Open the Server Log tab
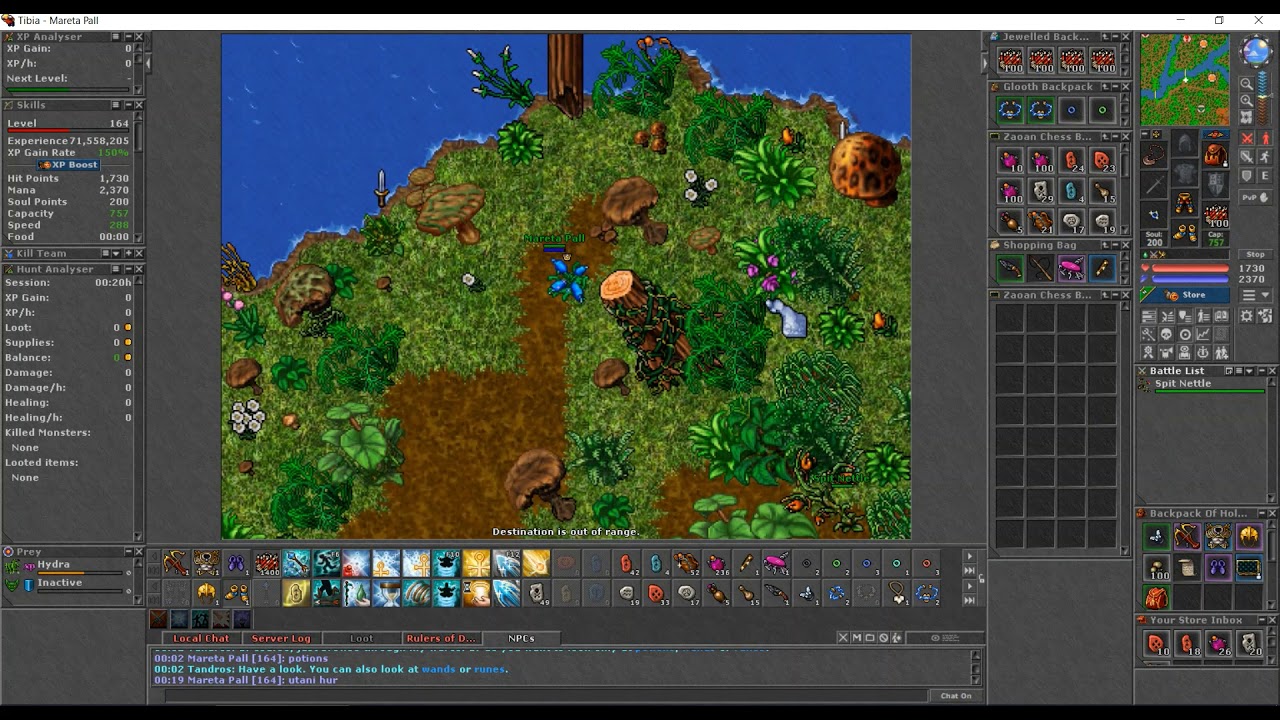1280x720 pixels. [x=281, y=638]
